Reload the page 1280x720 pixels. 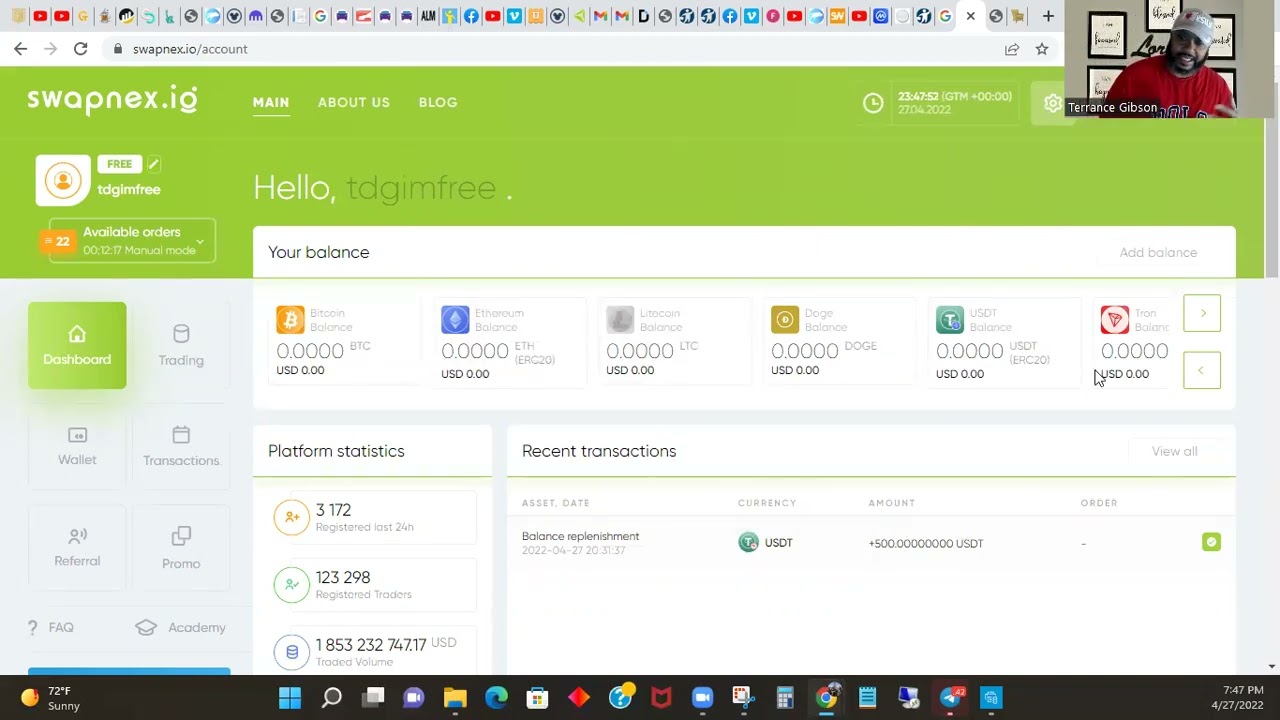click(x=80, y=48)
